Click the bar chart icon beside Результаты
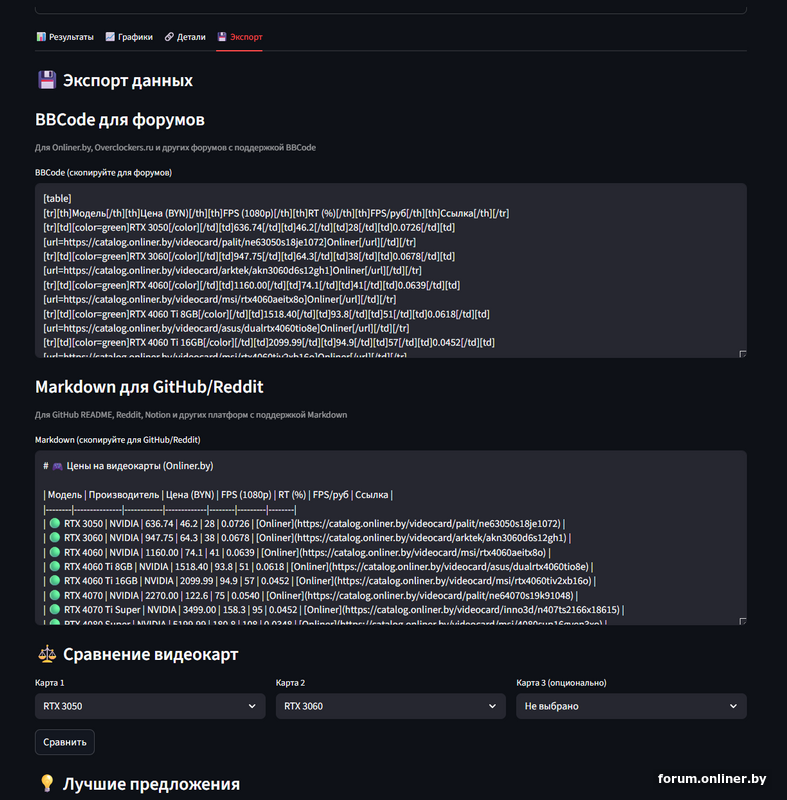 (41, 37)
